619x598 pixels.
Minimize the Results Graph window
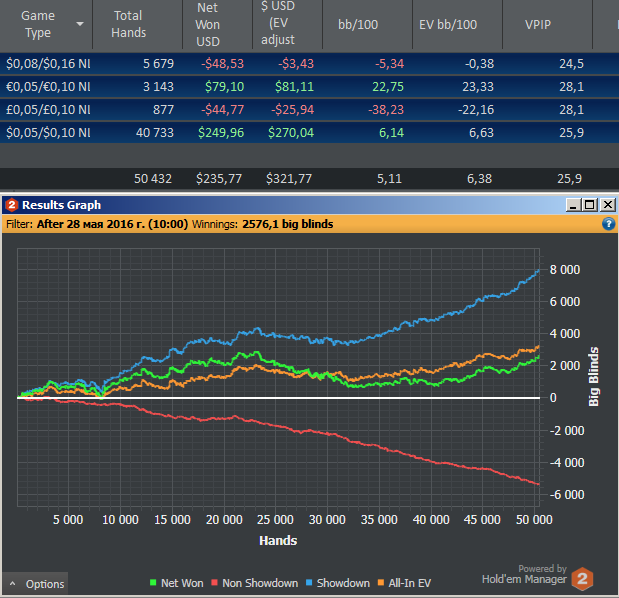click(574, 205)
